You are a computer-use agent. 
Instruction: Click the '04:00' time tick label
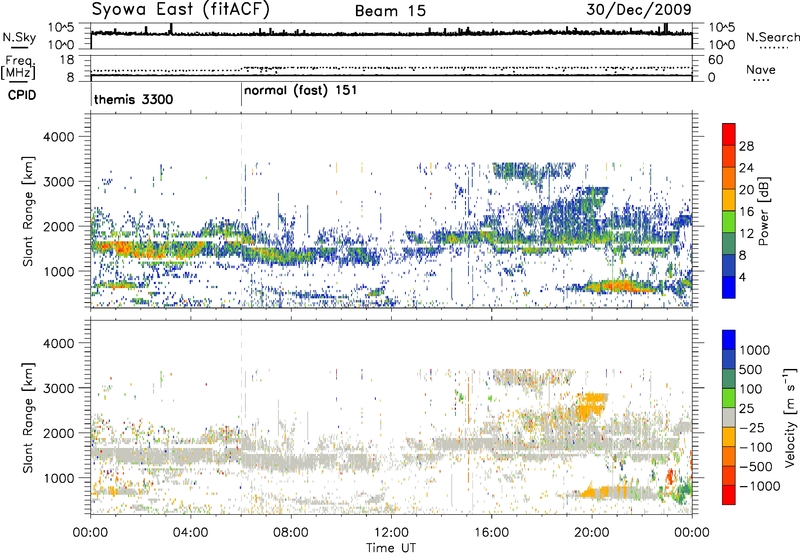pyautogui.click(x=190, y=533)
